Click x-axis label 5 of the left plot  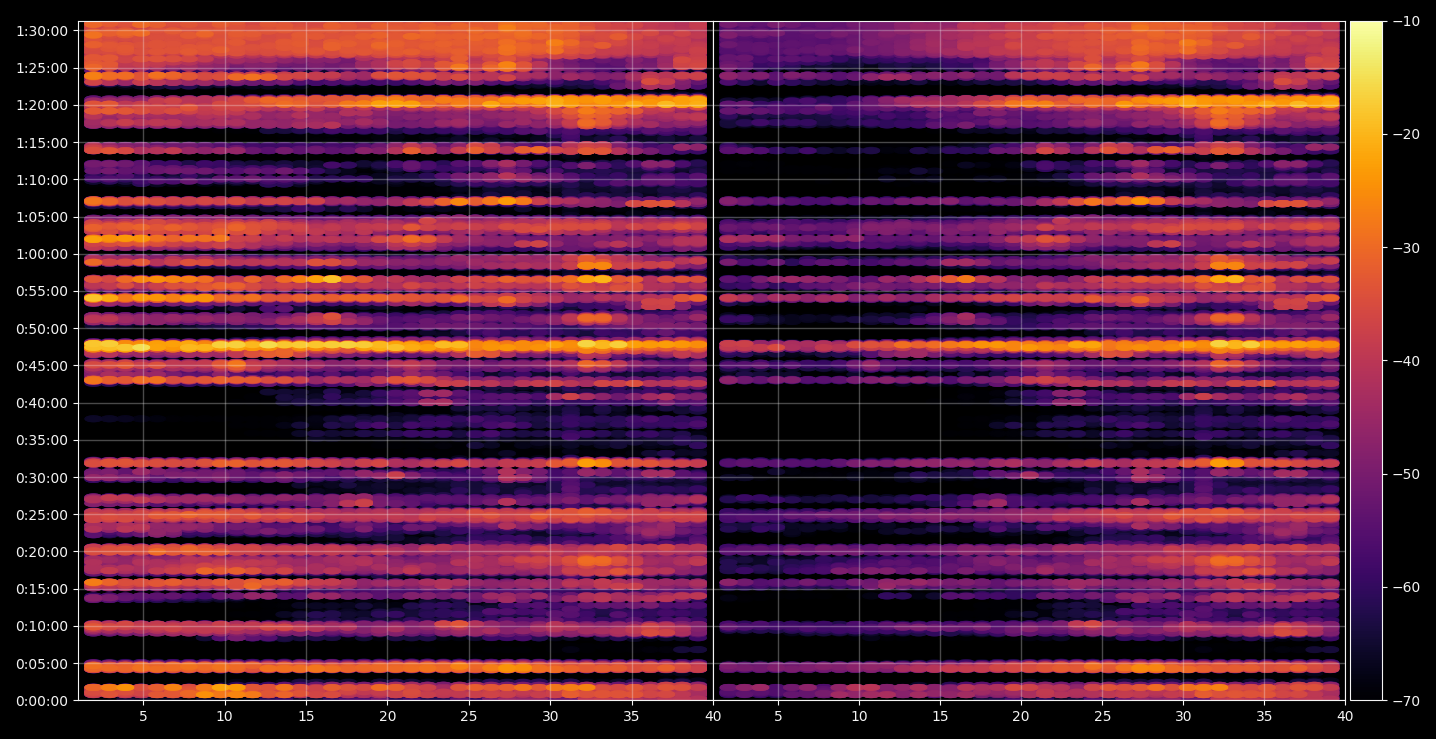(143, 717)
